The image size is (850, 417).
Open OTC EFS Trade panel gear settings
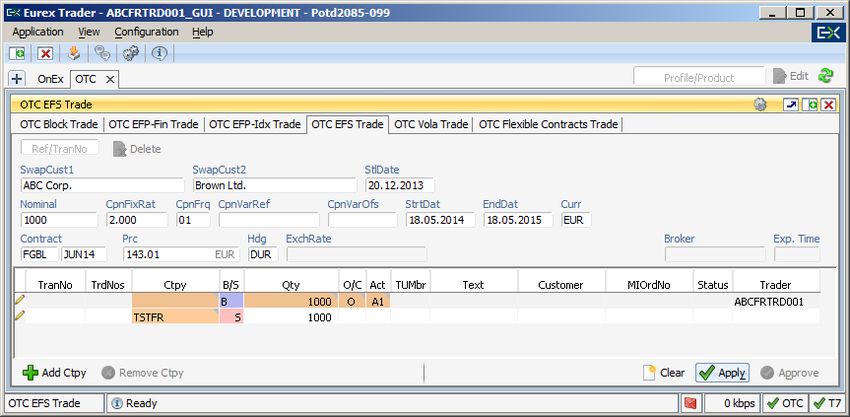tap(760, 105)
